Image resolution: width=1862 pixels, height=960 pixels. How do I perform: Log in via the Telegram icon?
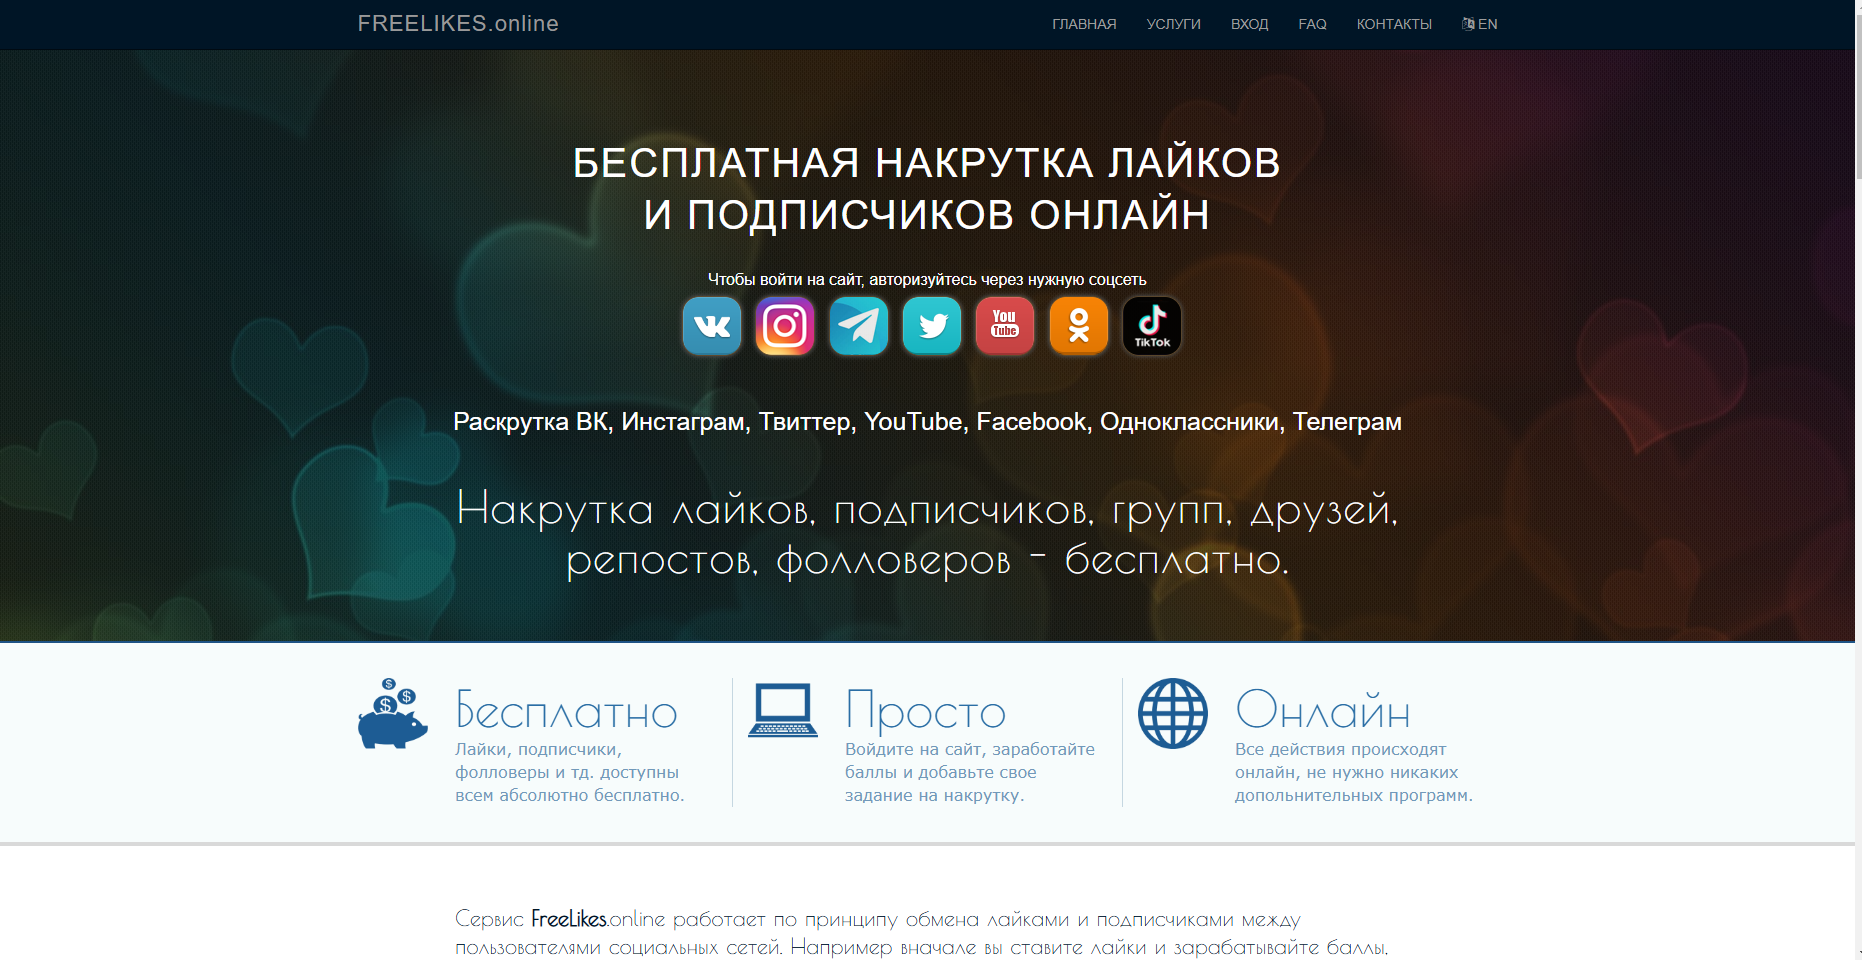coord(859,326)
